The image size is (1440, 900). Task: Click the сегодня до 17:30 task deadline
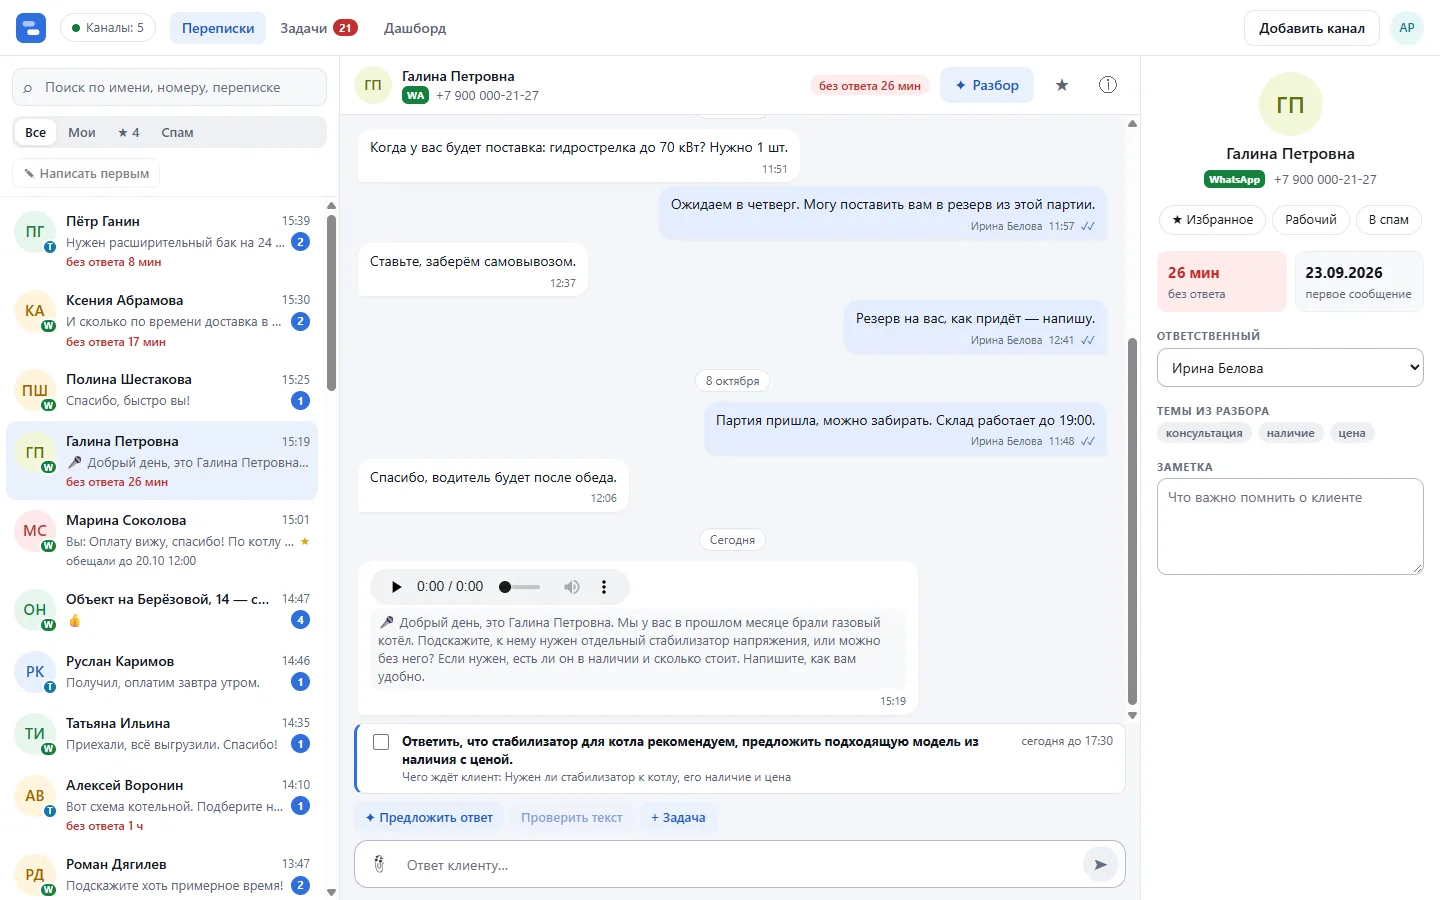coord(1067,741)
